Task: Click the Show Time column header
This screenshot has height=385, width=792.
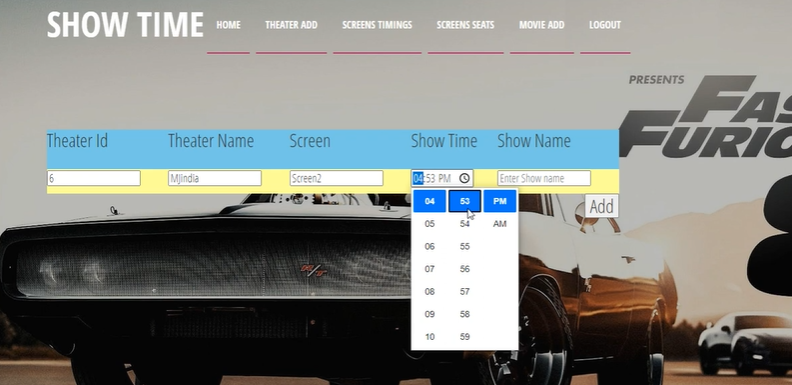Action: [444, 141]
